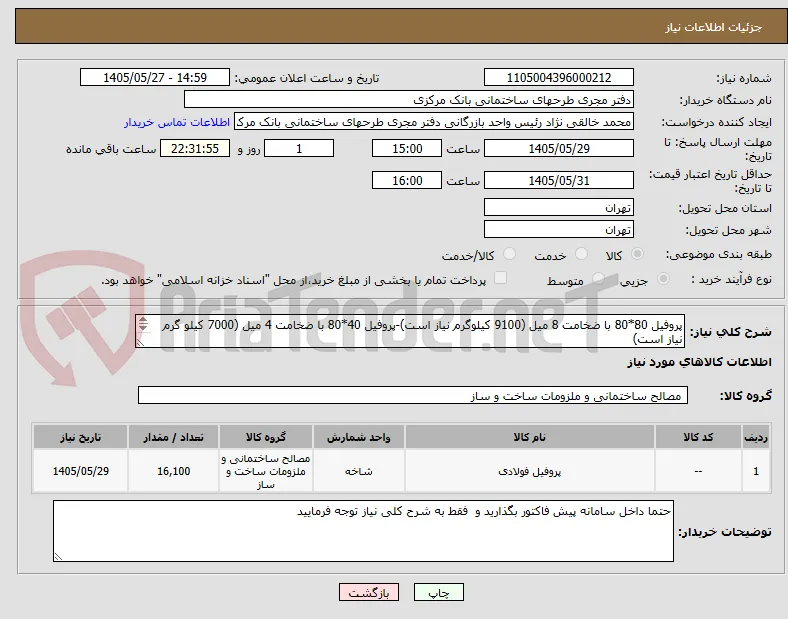Click the گروه کالا column header
The image size is (788, 619).
[x=266, y=437]
